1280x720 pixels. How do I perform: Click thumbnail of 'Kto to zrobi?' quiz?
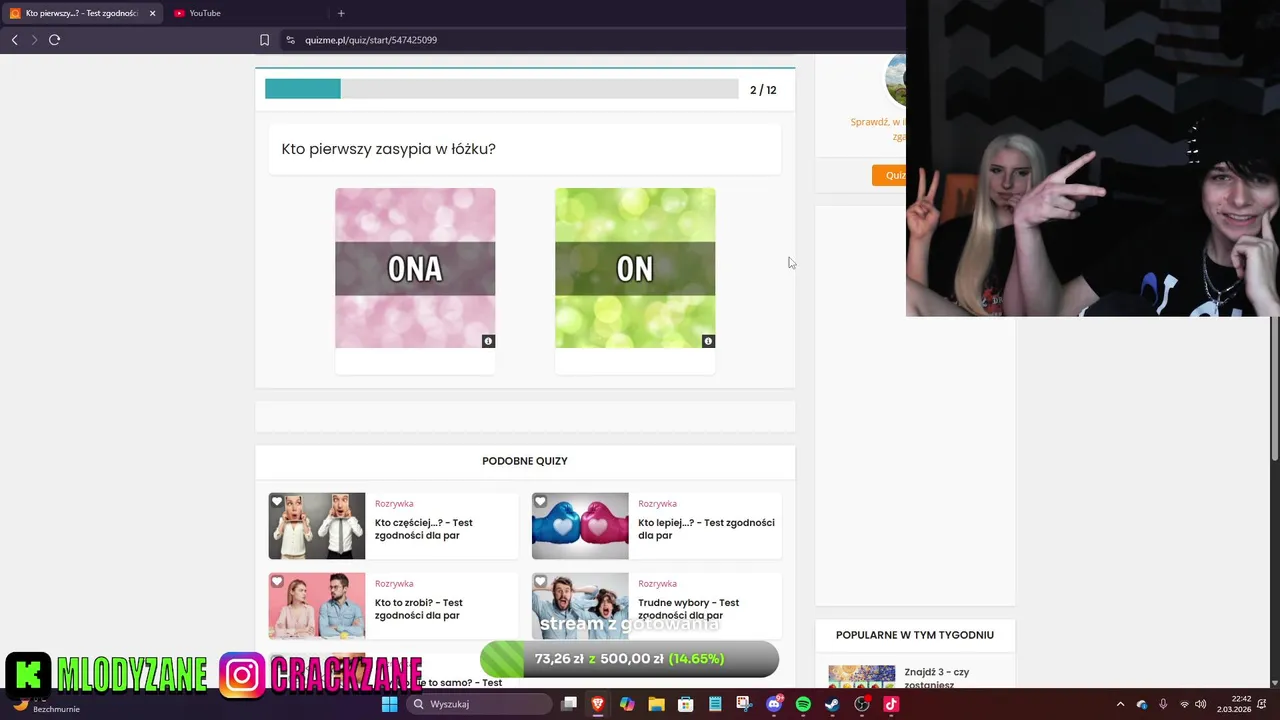(317, 606)
